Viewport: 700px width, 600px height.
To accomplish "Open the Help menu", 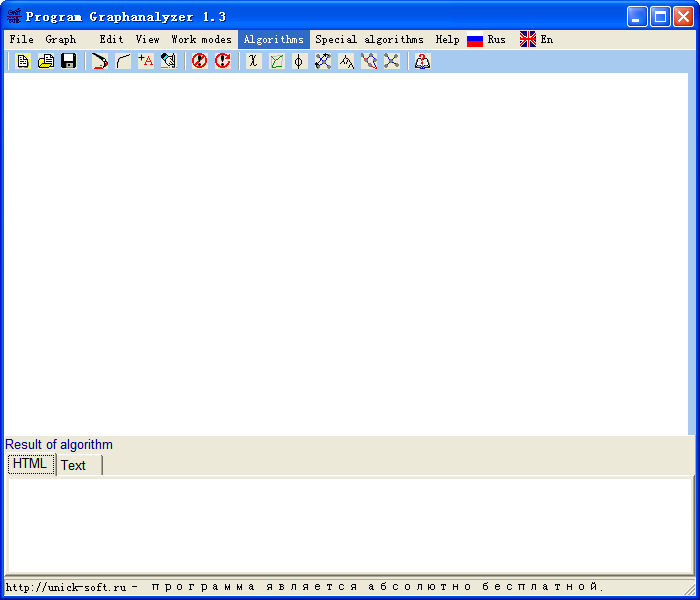I will click(447, 39).
